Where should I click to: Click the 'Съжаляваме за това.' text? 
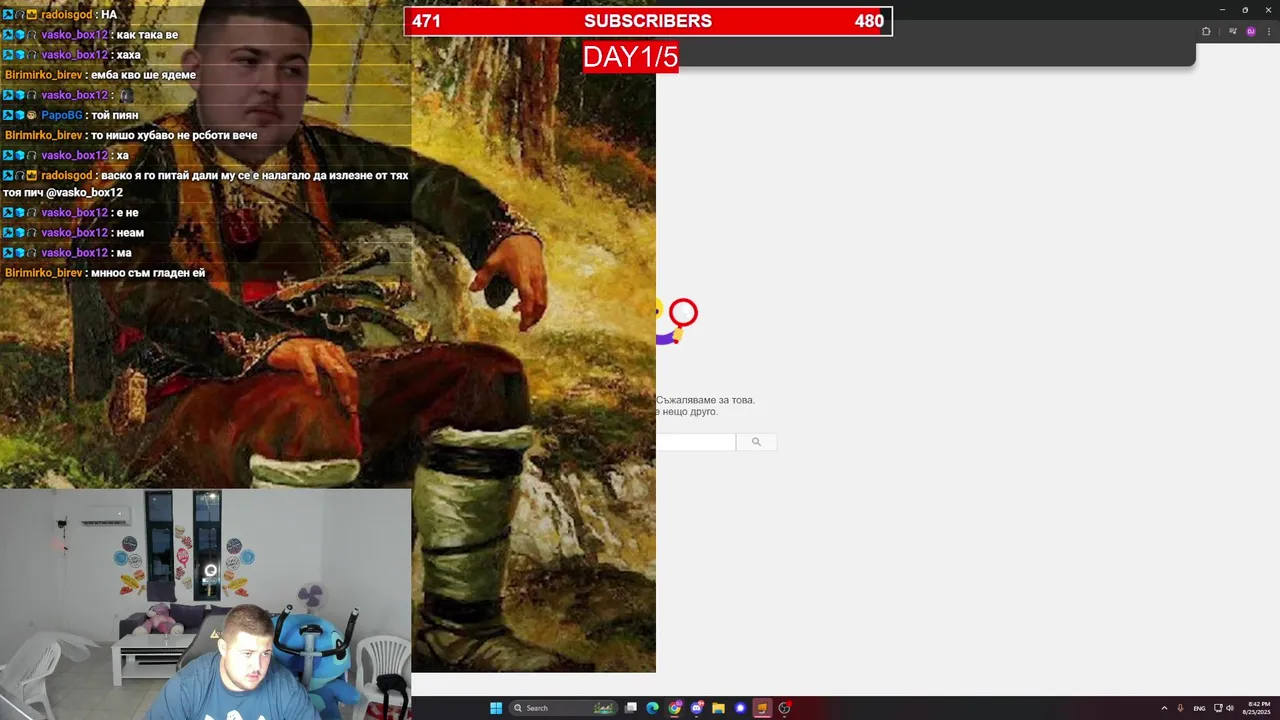[706, 400]
